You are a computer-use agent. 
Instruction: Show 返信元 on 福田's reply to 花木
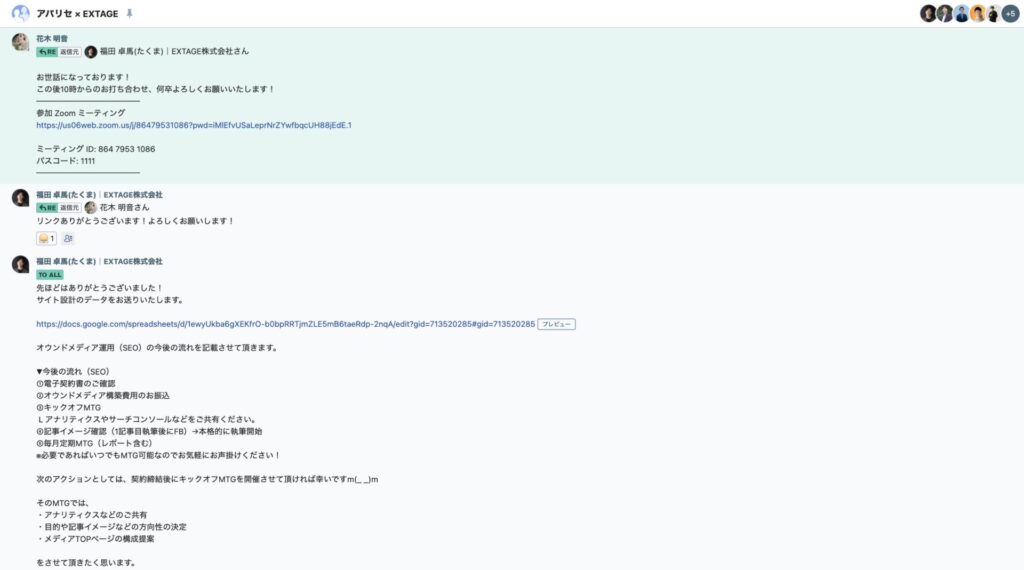[70, 207]
